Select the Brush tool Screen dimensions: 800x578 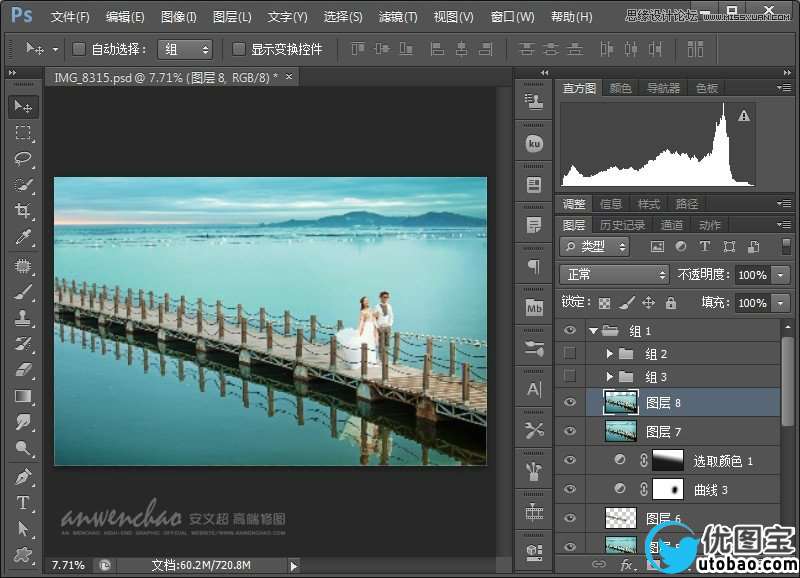click(23, 292)
